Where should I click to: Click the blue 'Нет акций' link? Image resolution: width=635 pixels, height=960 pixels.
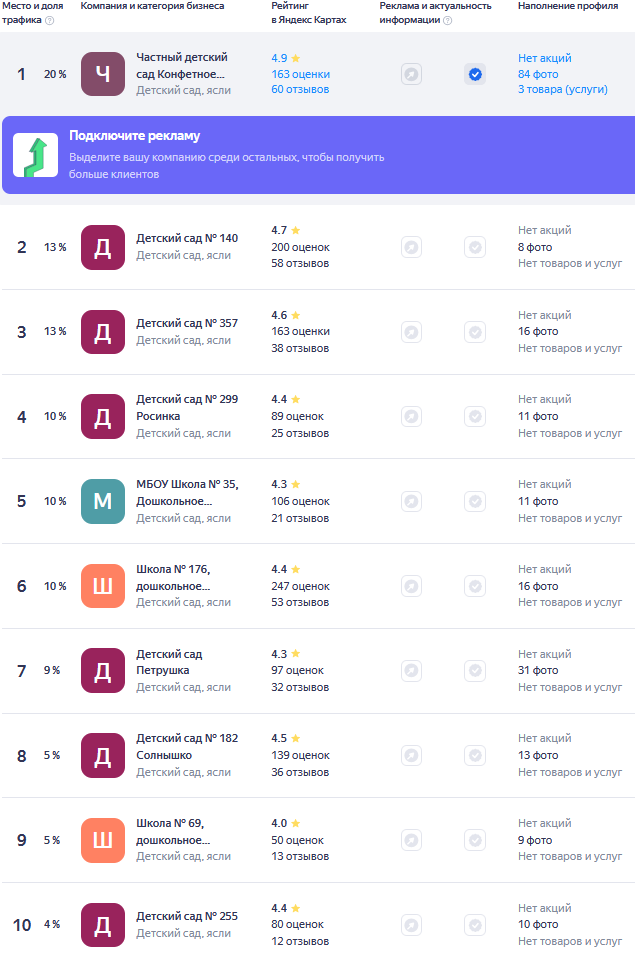544,58
